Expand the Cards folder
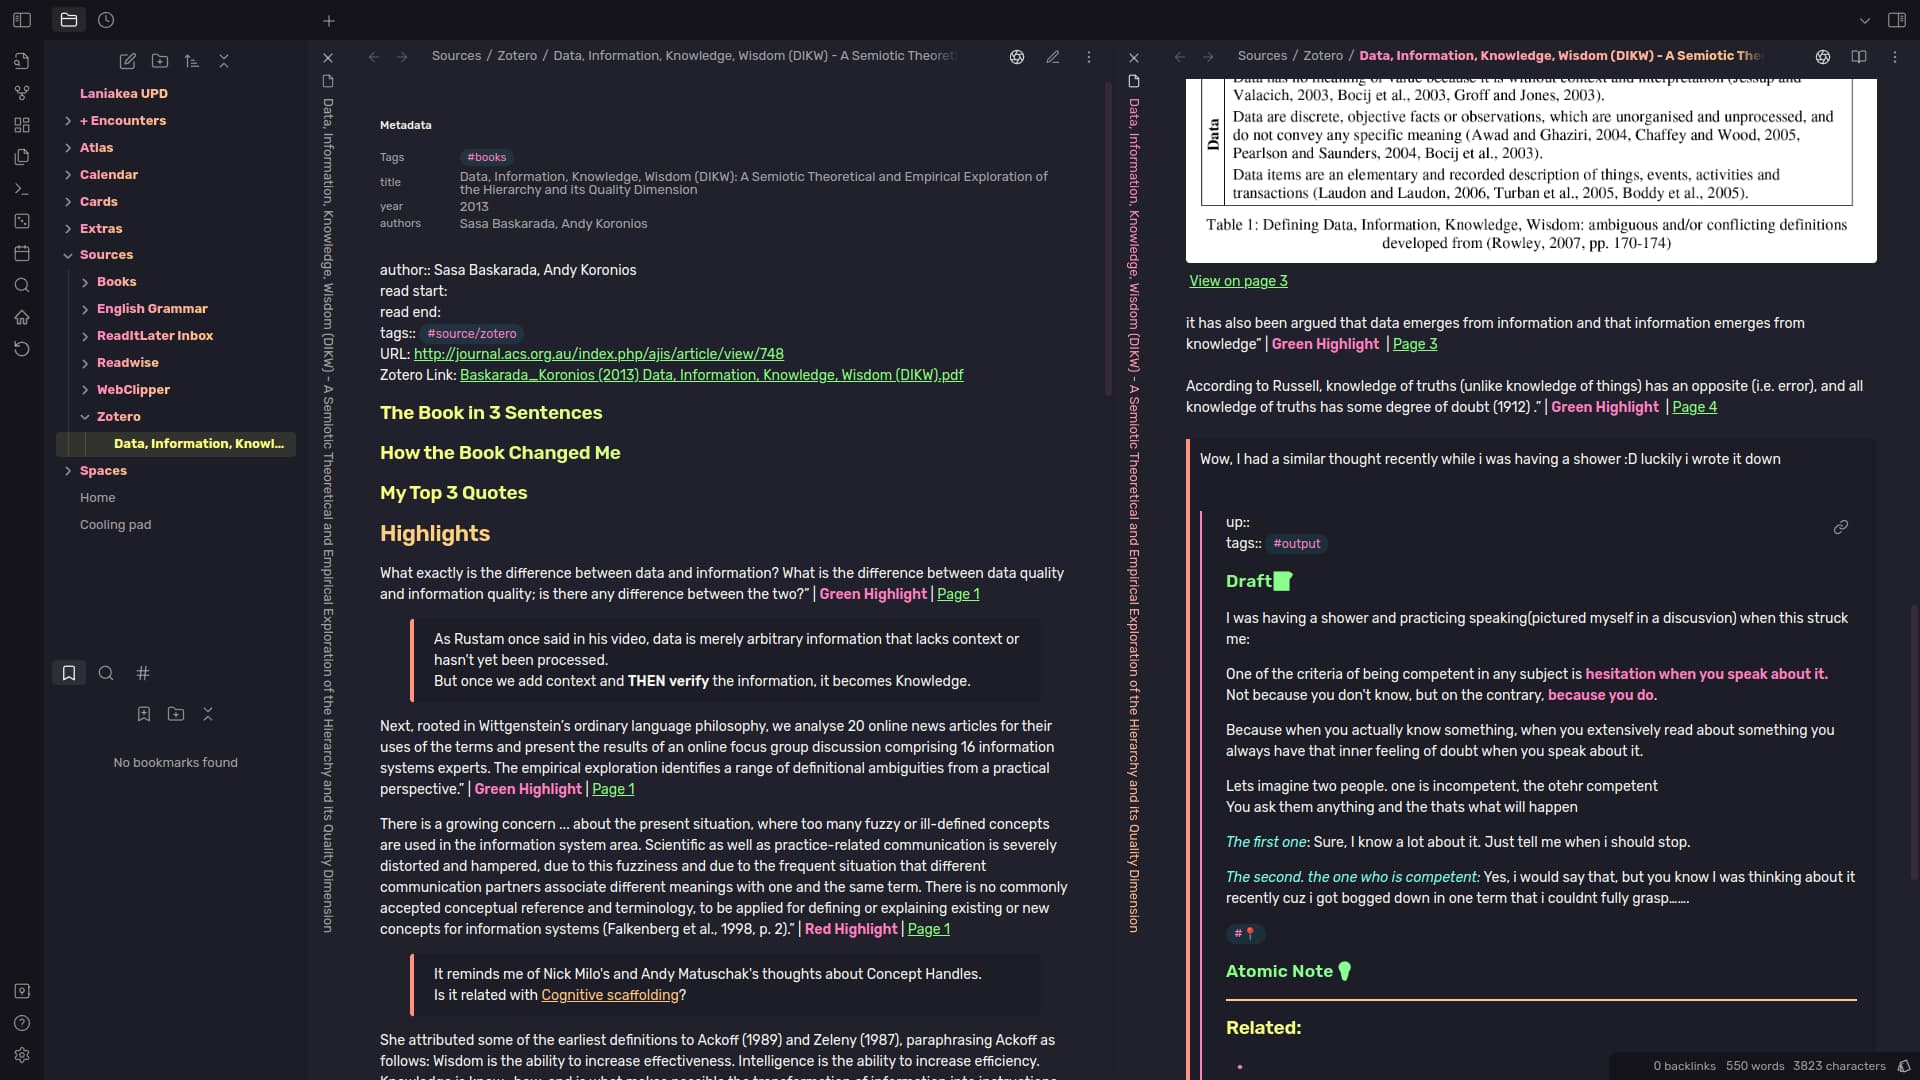Viewport: 1920px width, 1080px height. click(99, 201)
